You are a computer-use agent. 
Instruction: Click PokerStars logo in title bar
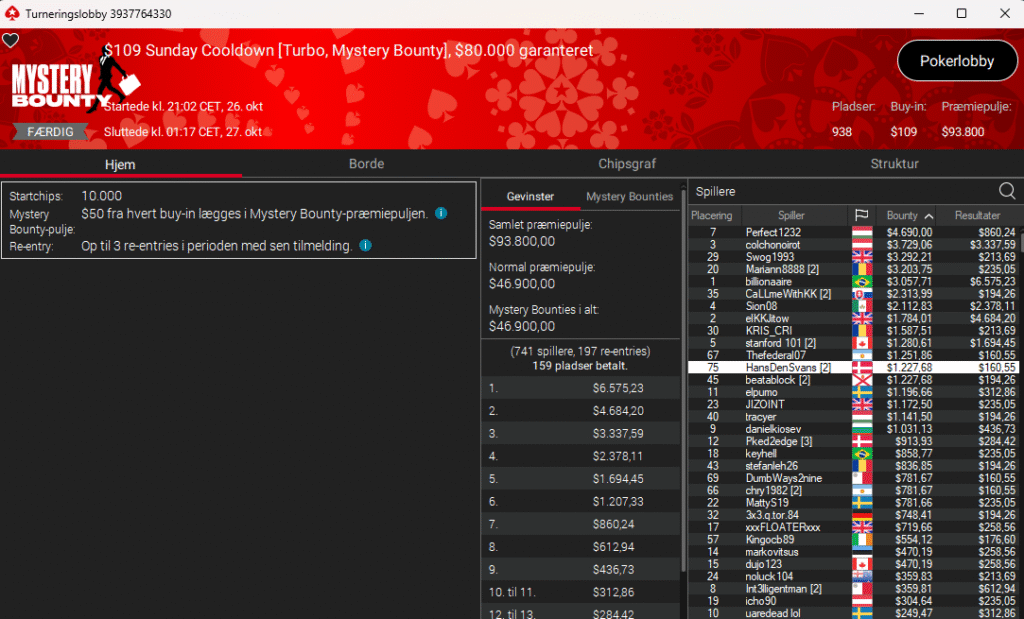point(11,13)
